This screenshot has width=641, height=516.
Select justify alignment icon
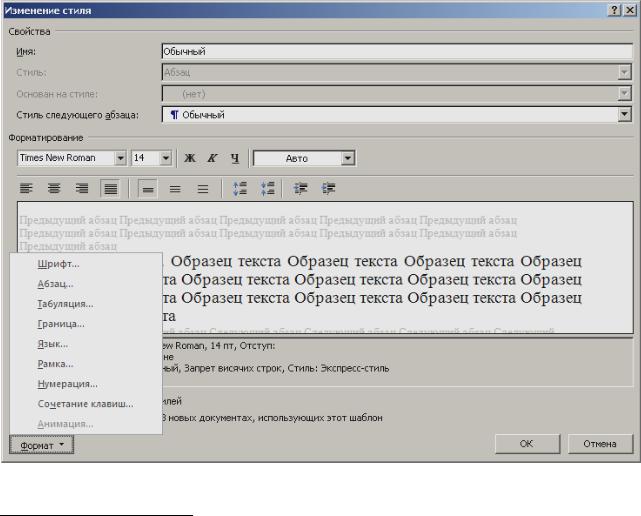pyautogui.click(x=110, y=189)
